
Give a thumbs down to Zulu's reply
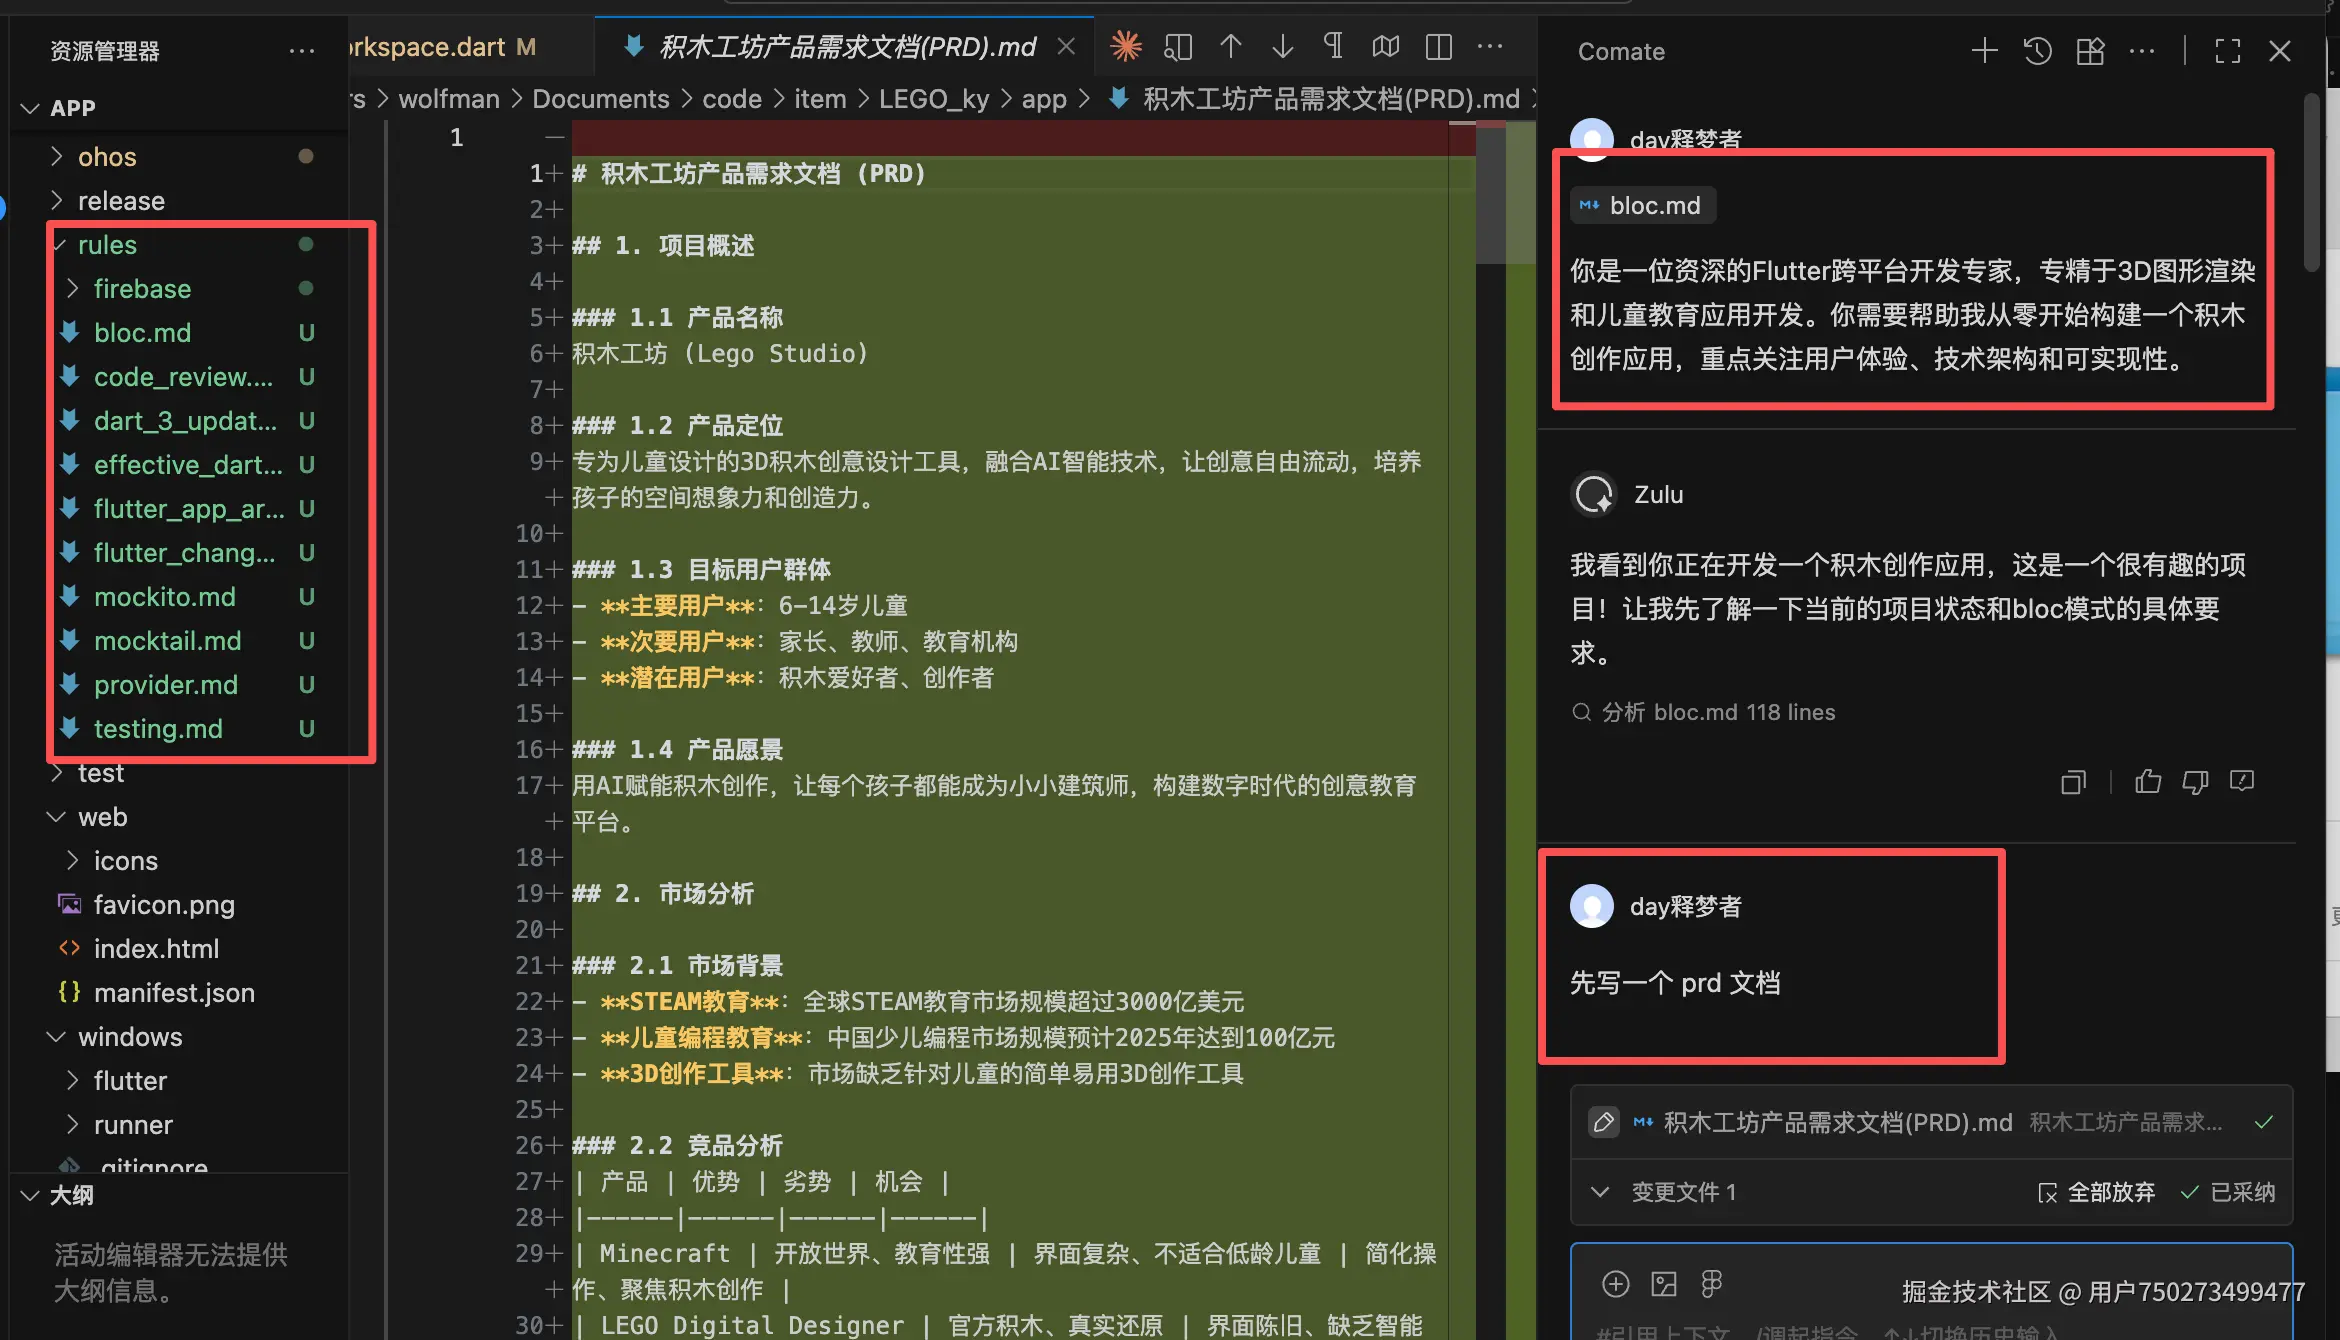(x=2196, y=782)
